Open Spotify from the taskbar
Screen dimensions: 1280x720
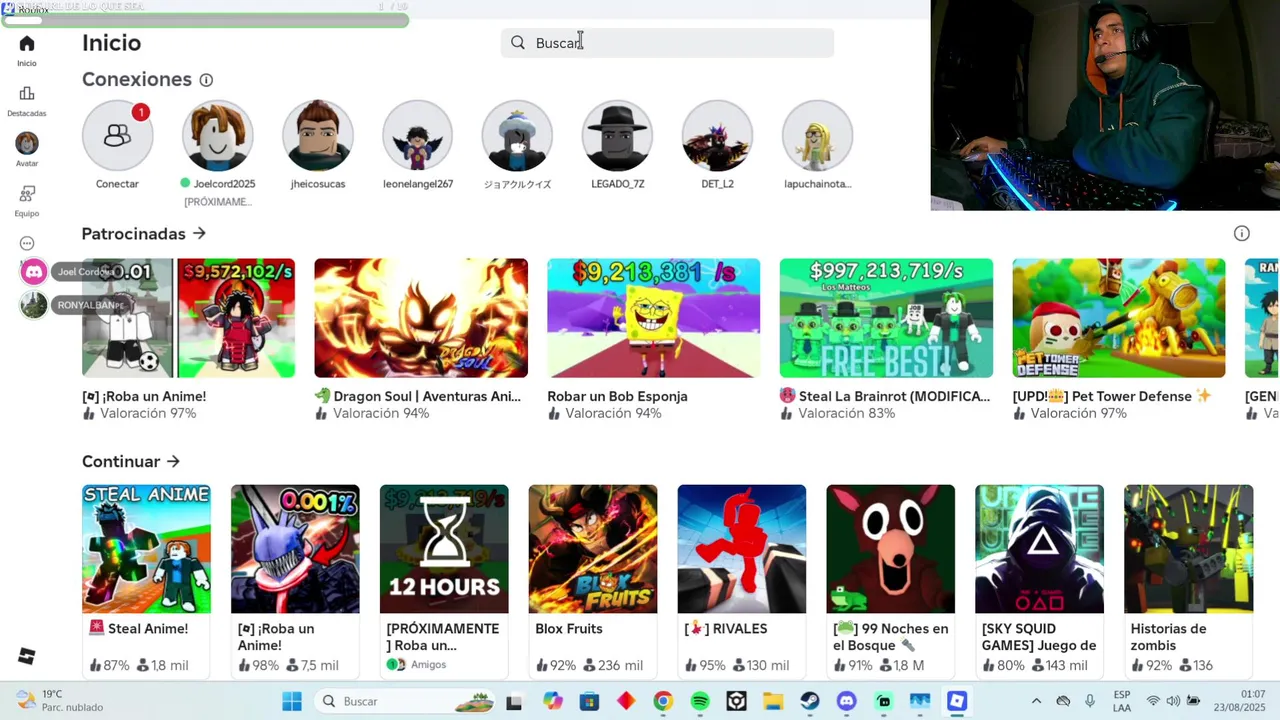700,702
